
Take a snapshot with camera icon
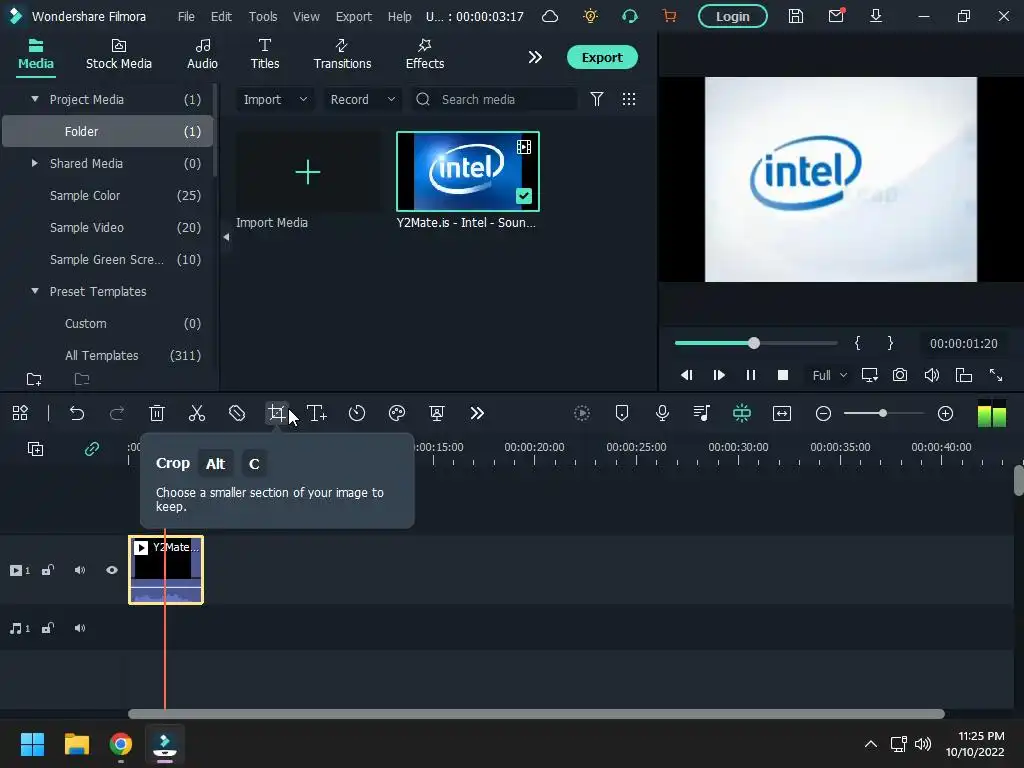tap(900, 375)
